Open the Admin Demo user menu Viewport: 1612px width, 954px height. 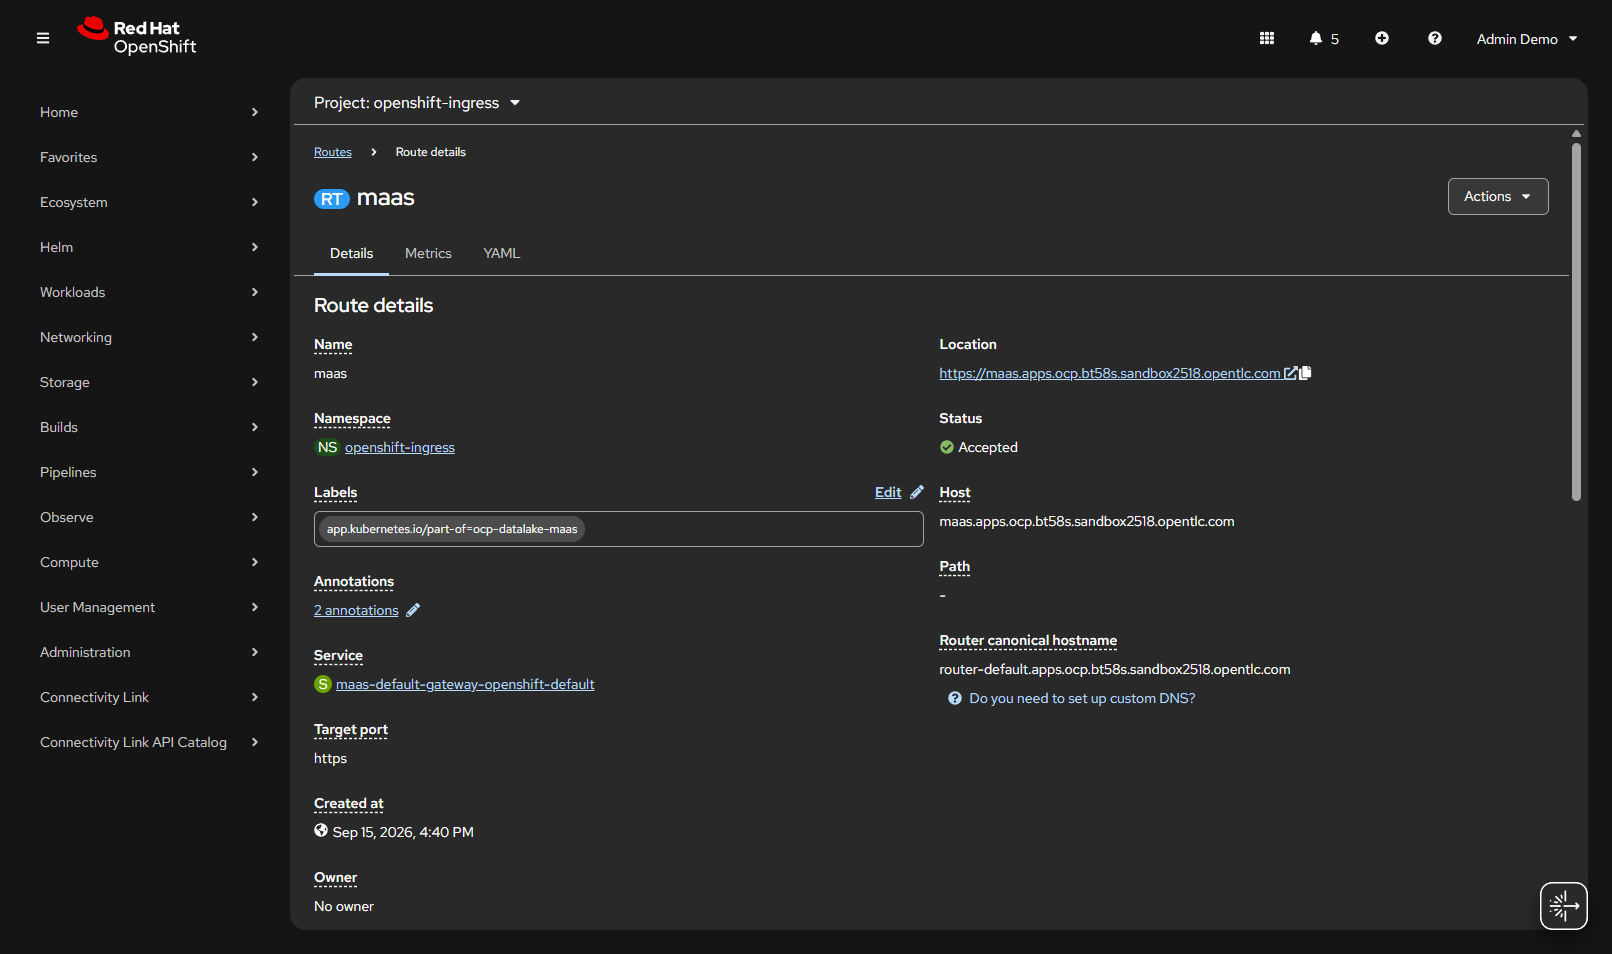pyautogui.click(x=1526, y=39)
